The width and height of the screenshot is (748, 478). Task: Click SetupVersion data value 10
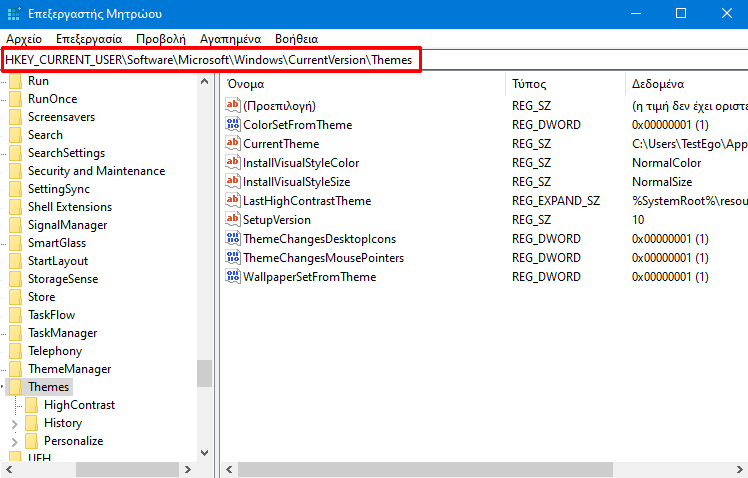[638, 220]
